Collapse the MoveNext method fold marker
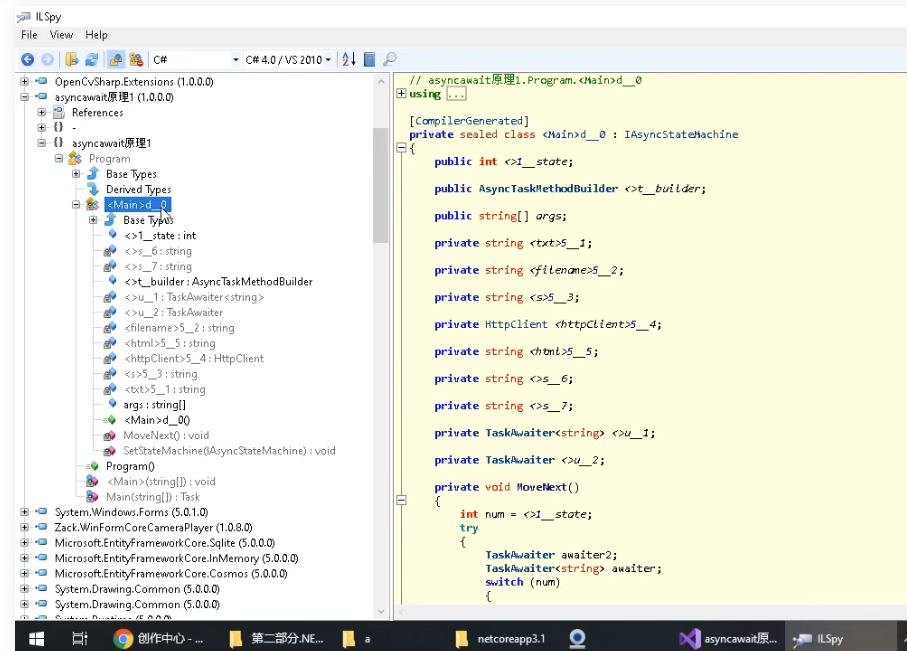 click(401, 500)
